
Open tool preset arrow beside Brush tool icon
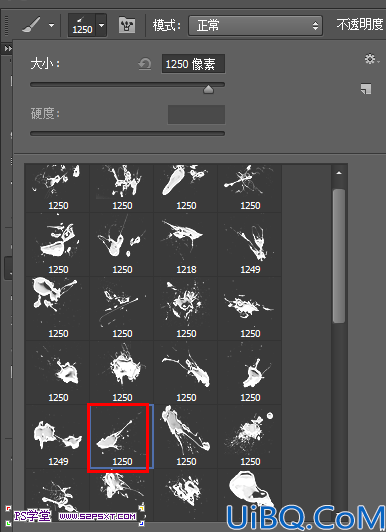pyautogui.click(x=51, y=25)
